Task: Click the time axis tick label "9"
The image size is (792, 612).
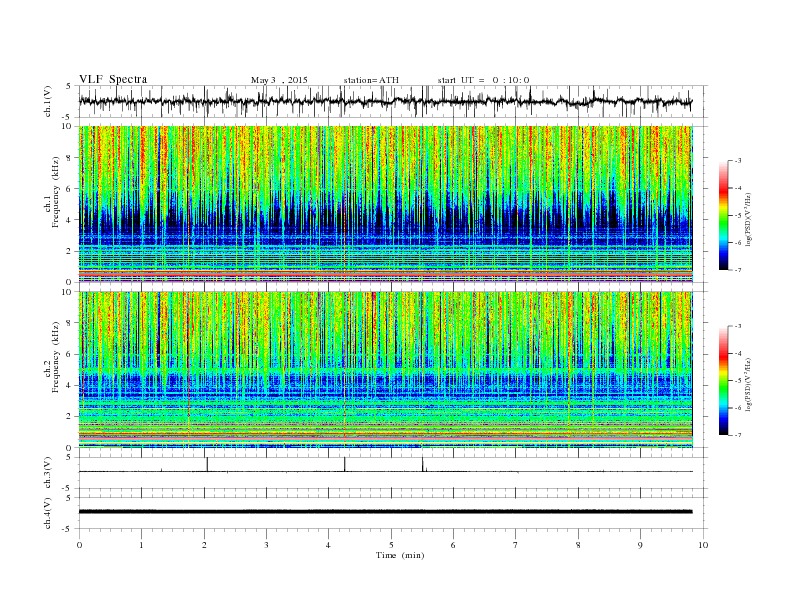Action: point(640,545)
